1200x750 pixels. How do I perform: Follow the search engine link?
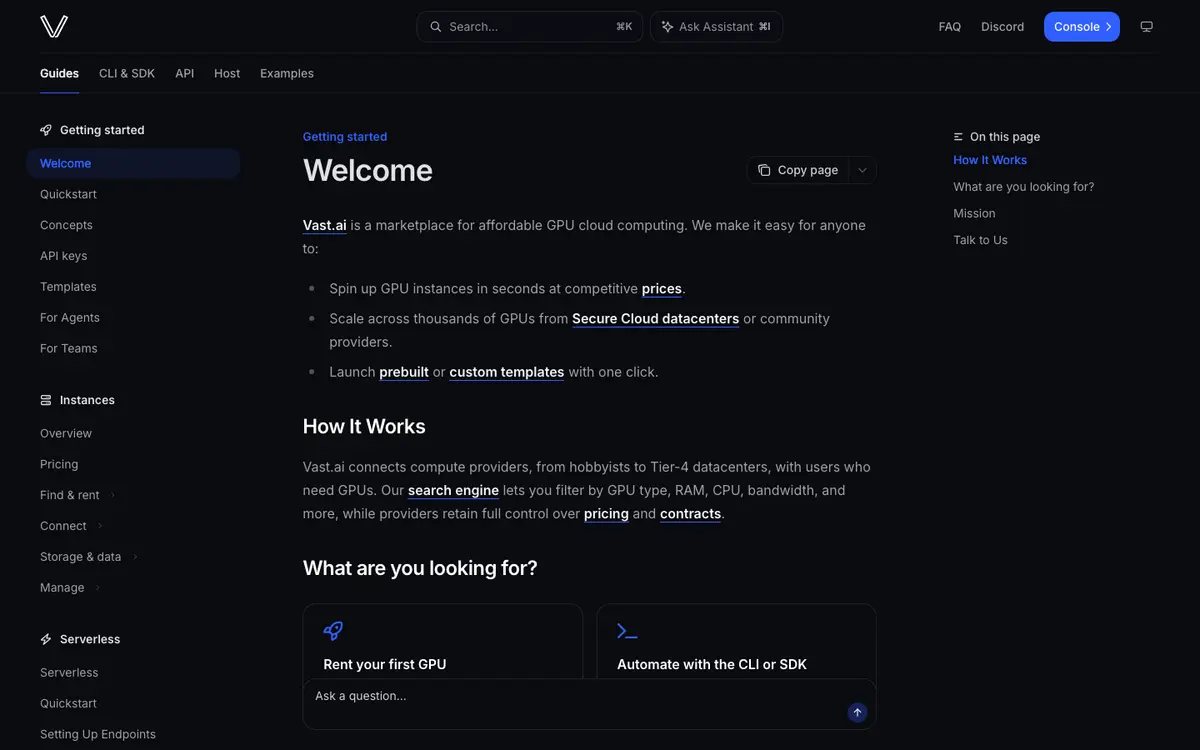point(453,490)
